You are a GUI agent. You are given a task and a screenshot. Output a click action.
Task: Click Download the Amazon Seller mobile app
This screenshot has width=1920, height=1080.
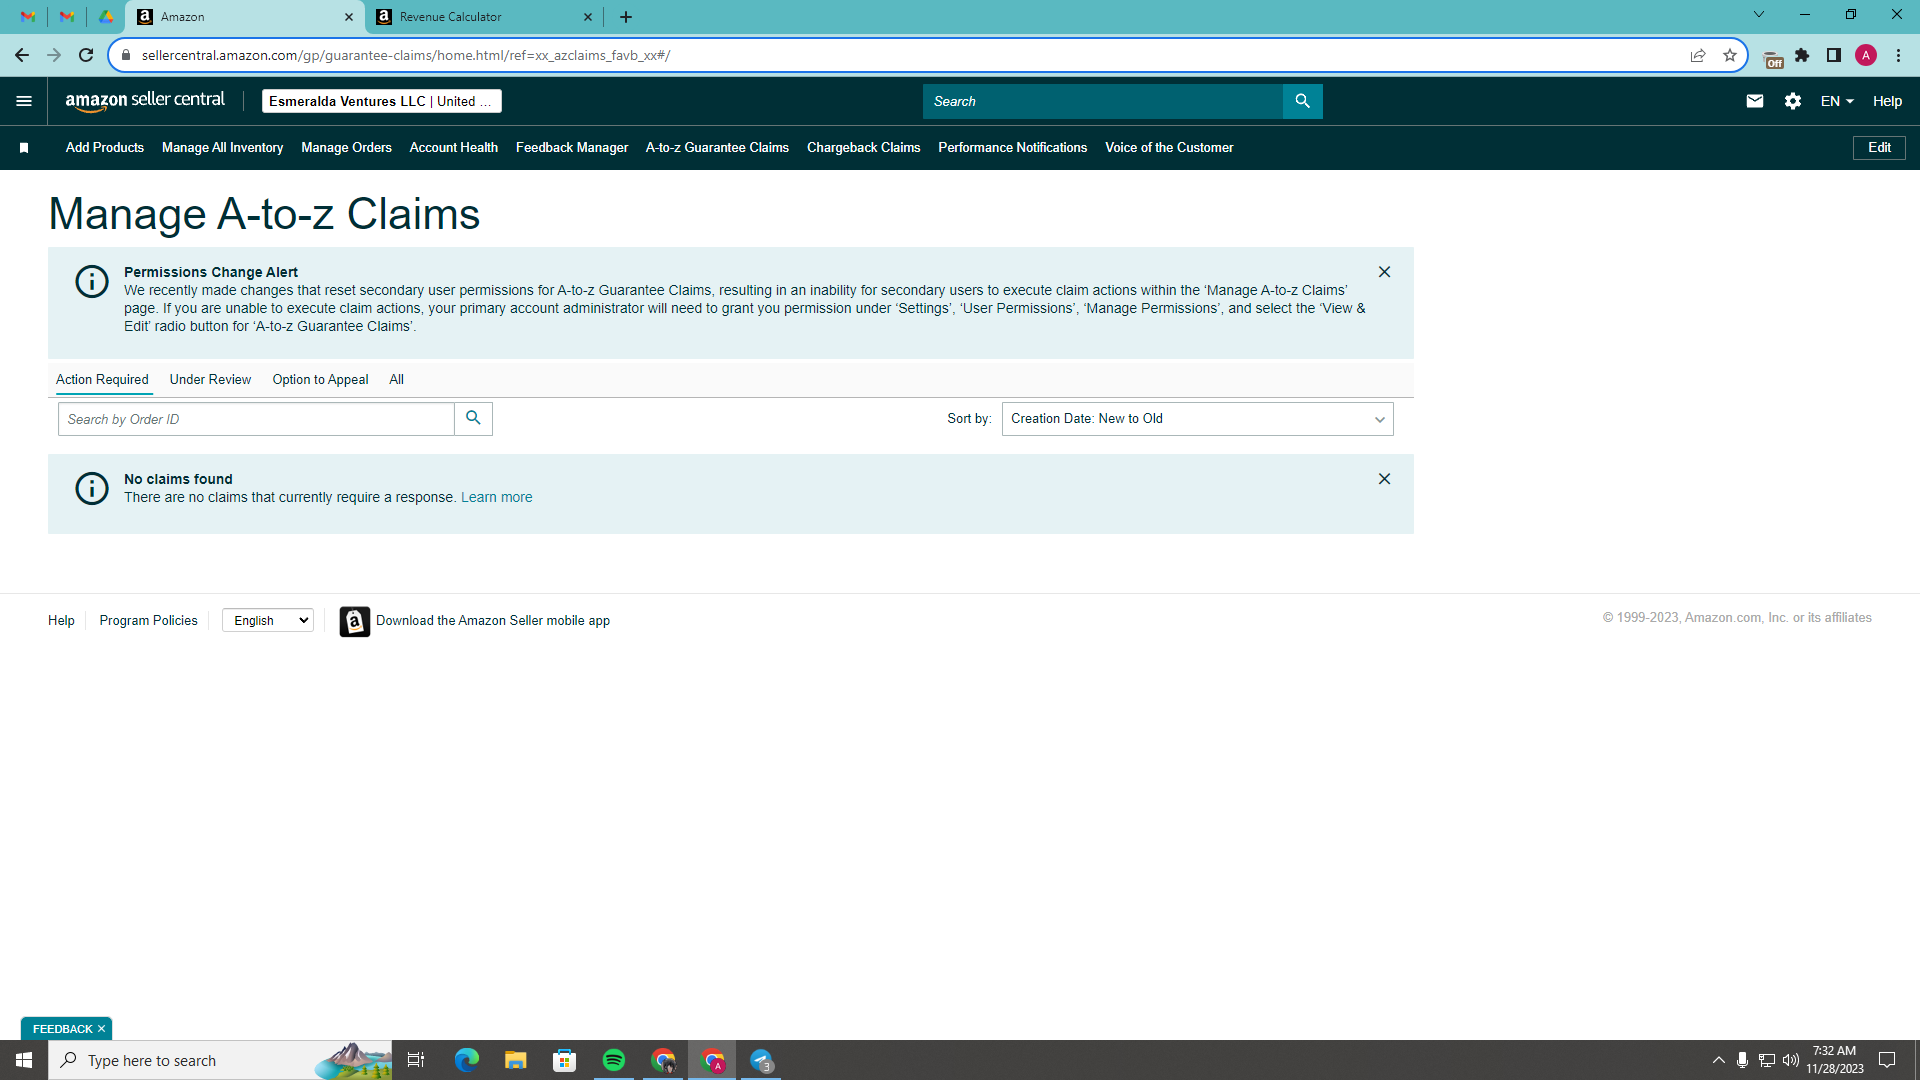pos(493,621)
